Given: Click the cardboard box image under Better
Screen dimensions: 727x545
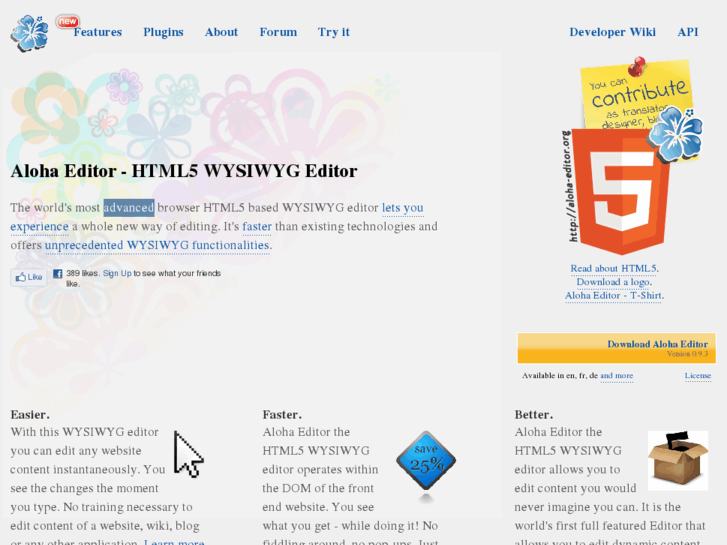Looking at the screenshot, I should click(678, 461).
